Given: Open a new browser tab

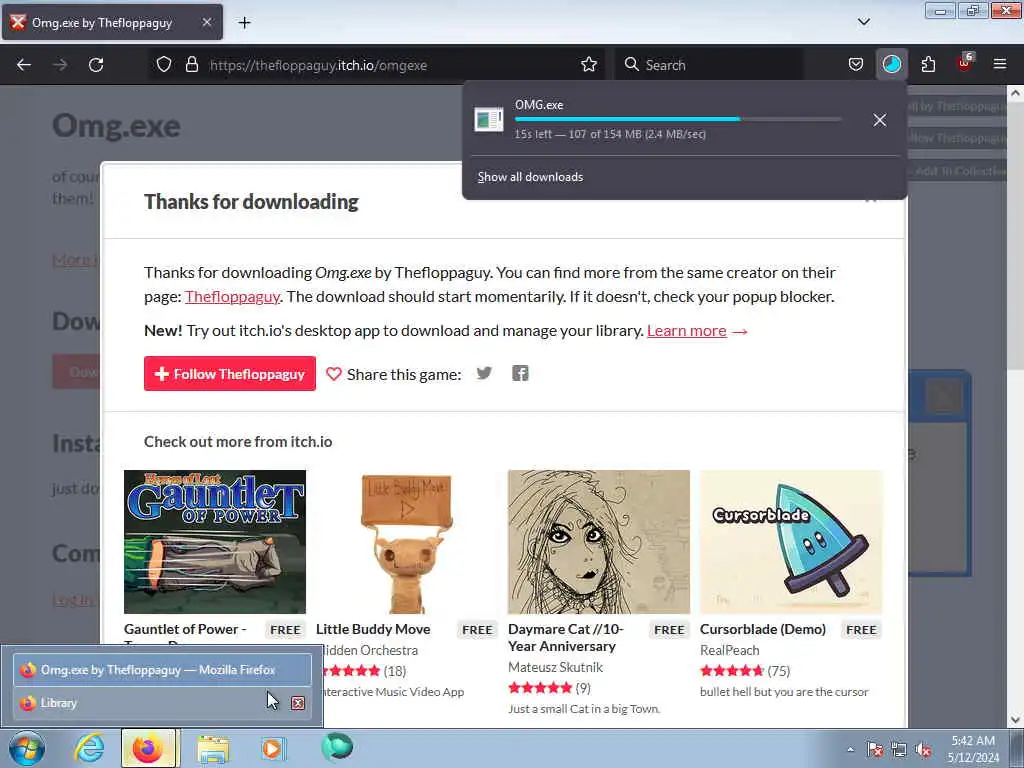Looking at the screenshot, I should (x=244, y=22).
